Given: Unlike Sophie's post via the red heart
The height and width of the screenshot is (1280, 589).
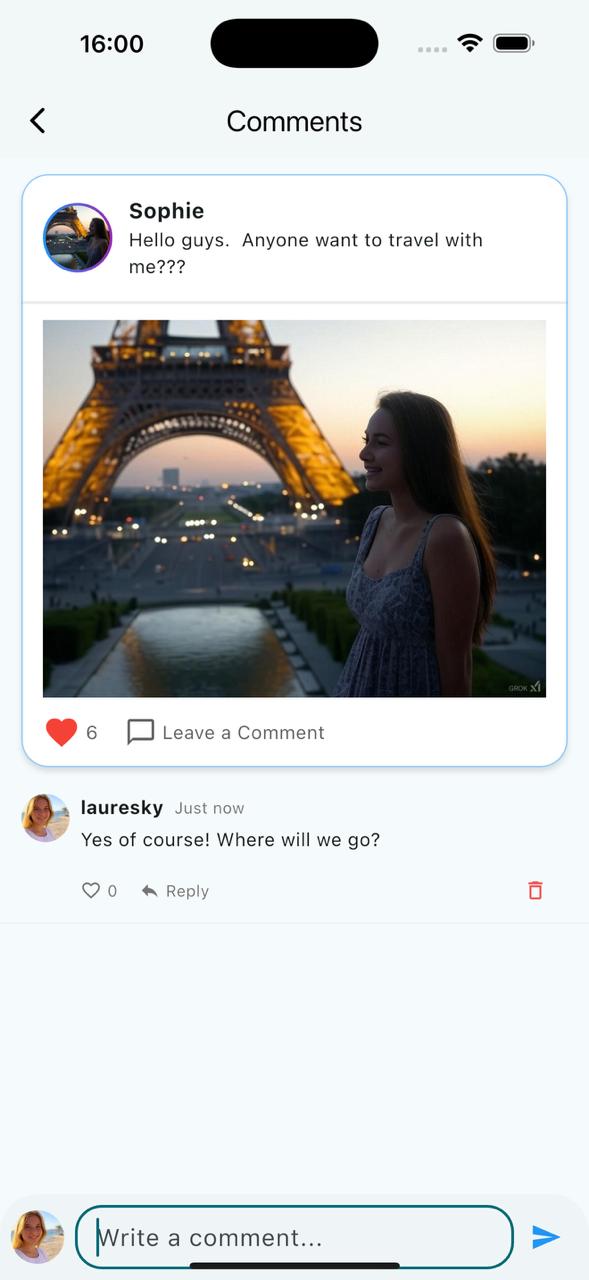Looking at the screenshot, I should 61,733.
